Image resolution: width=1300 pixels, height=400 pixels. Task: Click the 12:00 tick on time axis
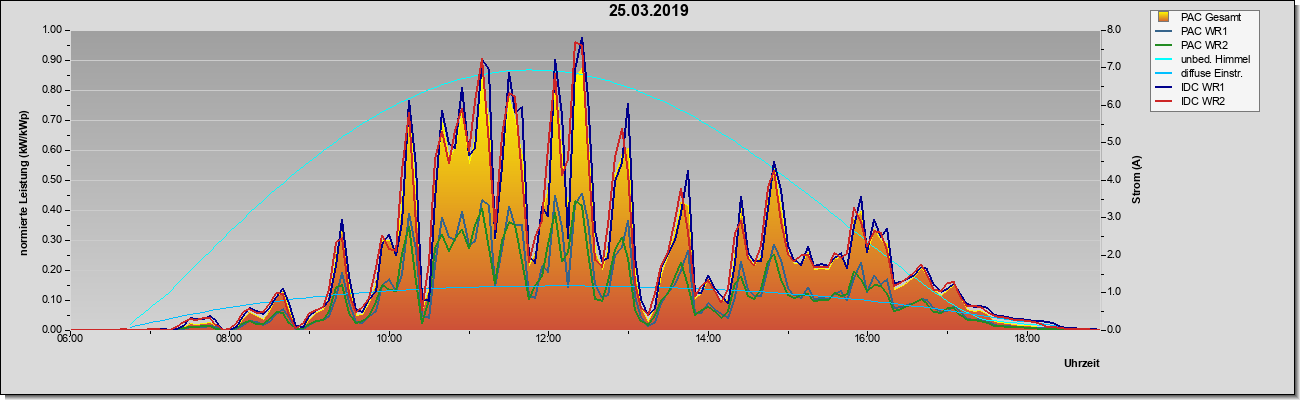point(548,338)
